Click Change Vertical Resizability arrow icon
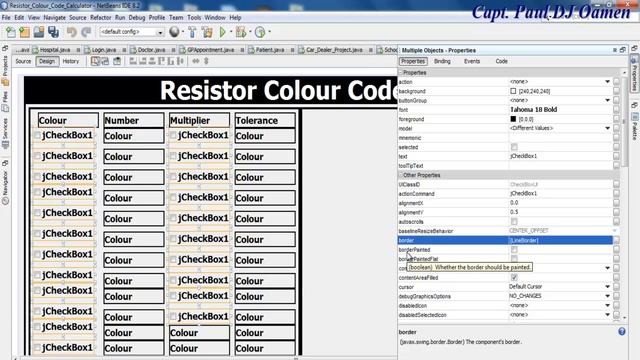640x360 pixels. pyautogui.click(x=206, y=61)
